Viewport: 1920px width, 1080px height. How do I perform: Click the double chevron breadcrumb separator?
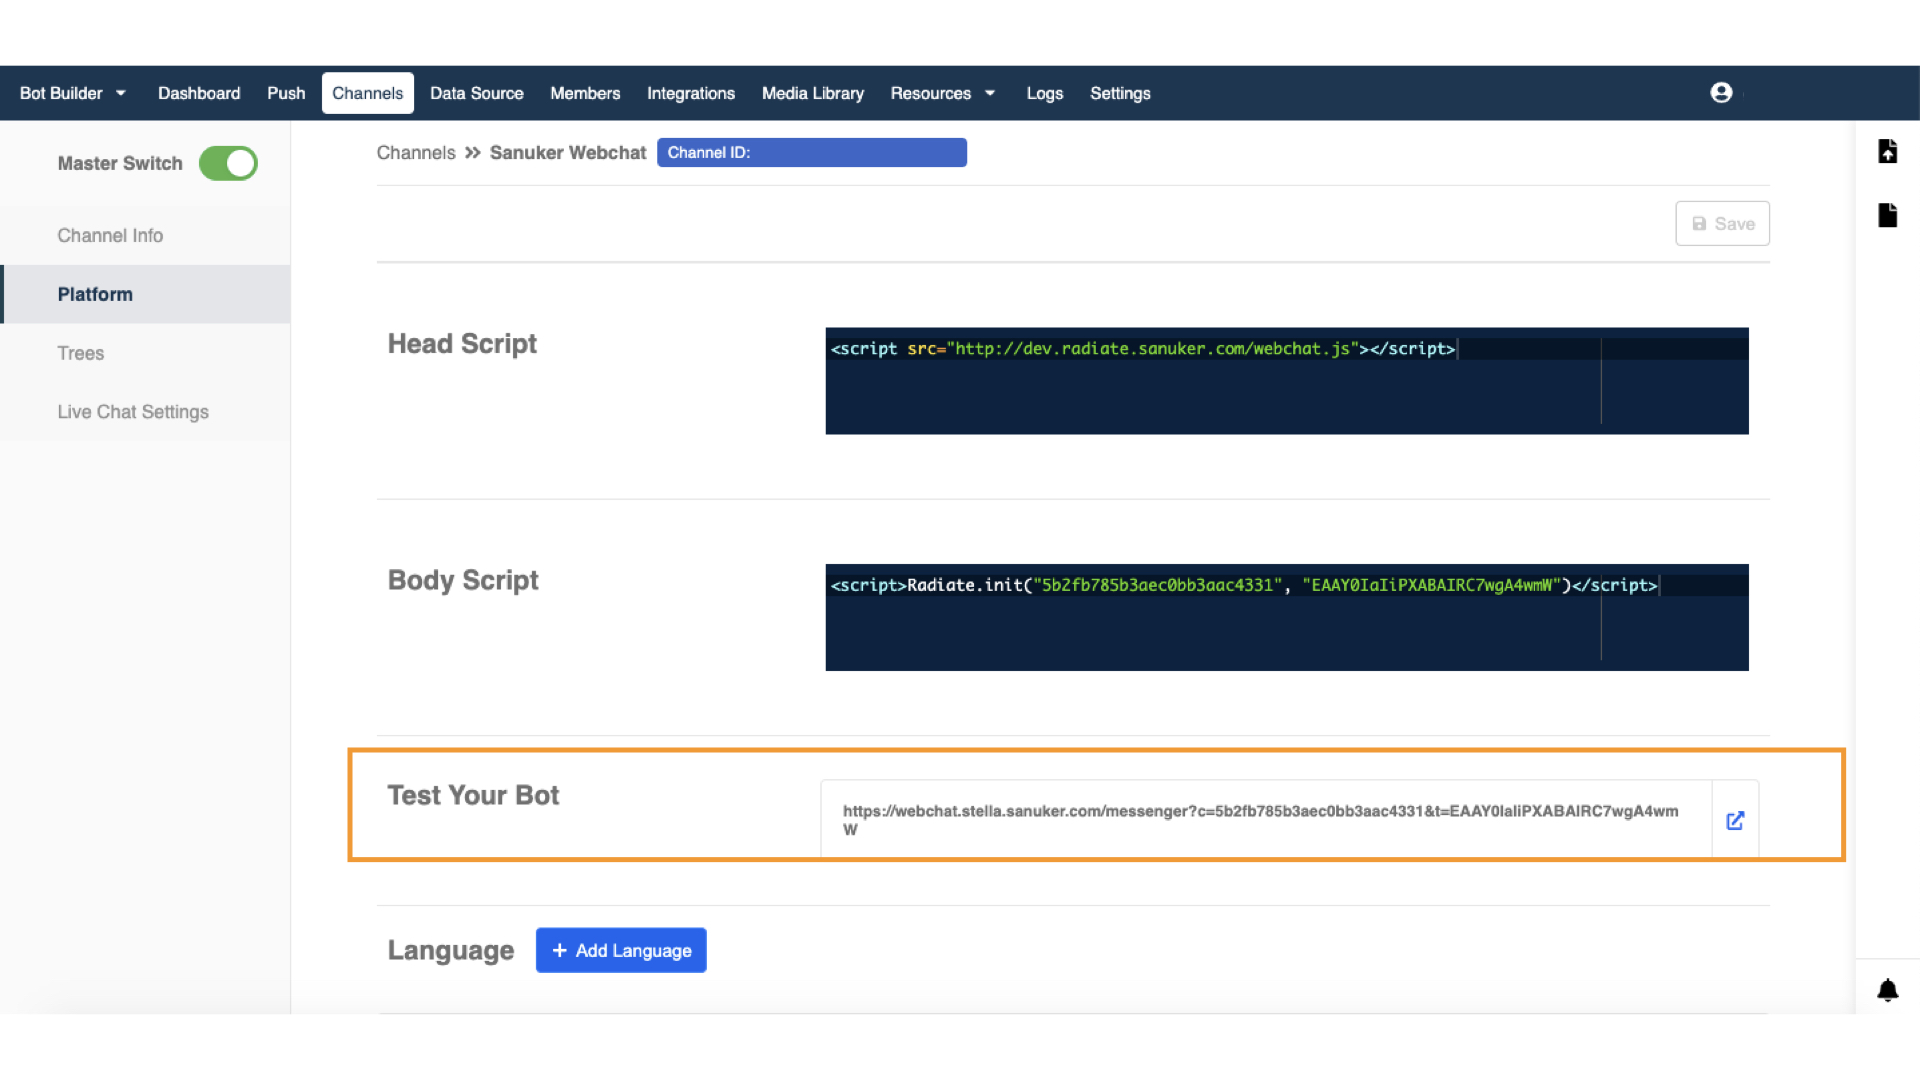473,152
